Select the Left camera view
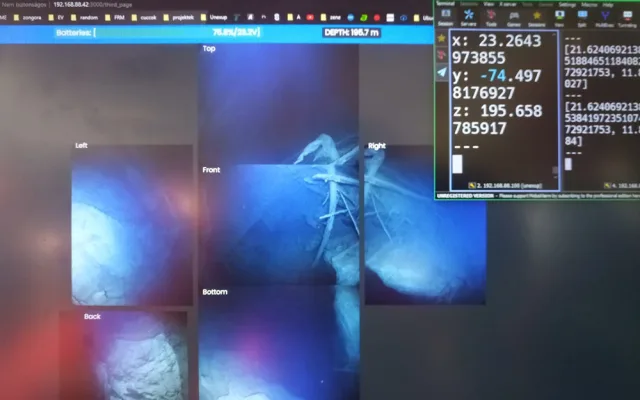 [132, 225]
